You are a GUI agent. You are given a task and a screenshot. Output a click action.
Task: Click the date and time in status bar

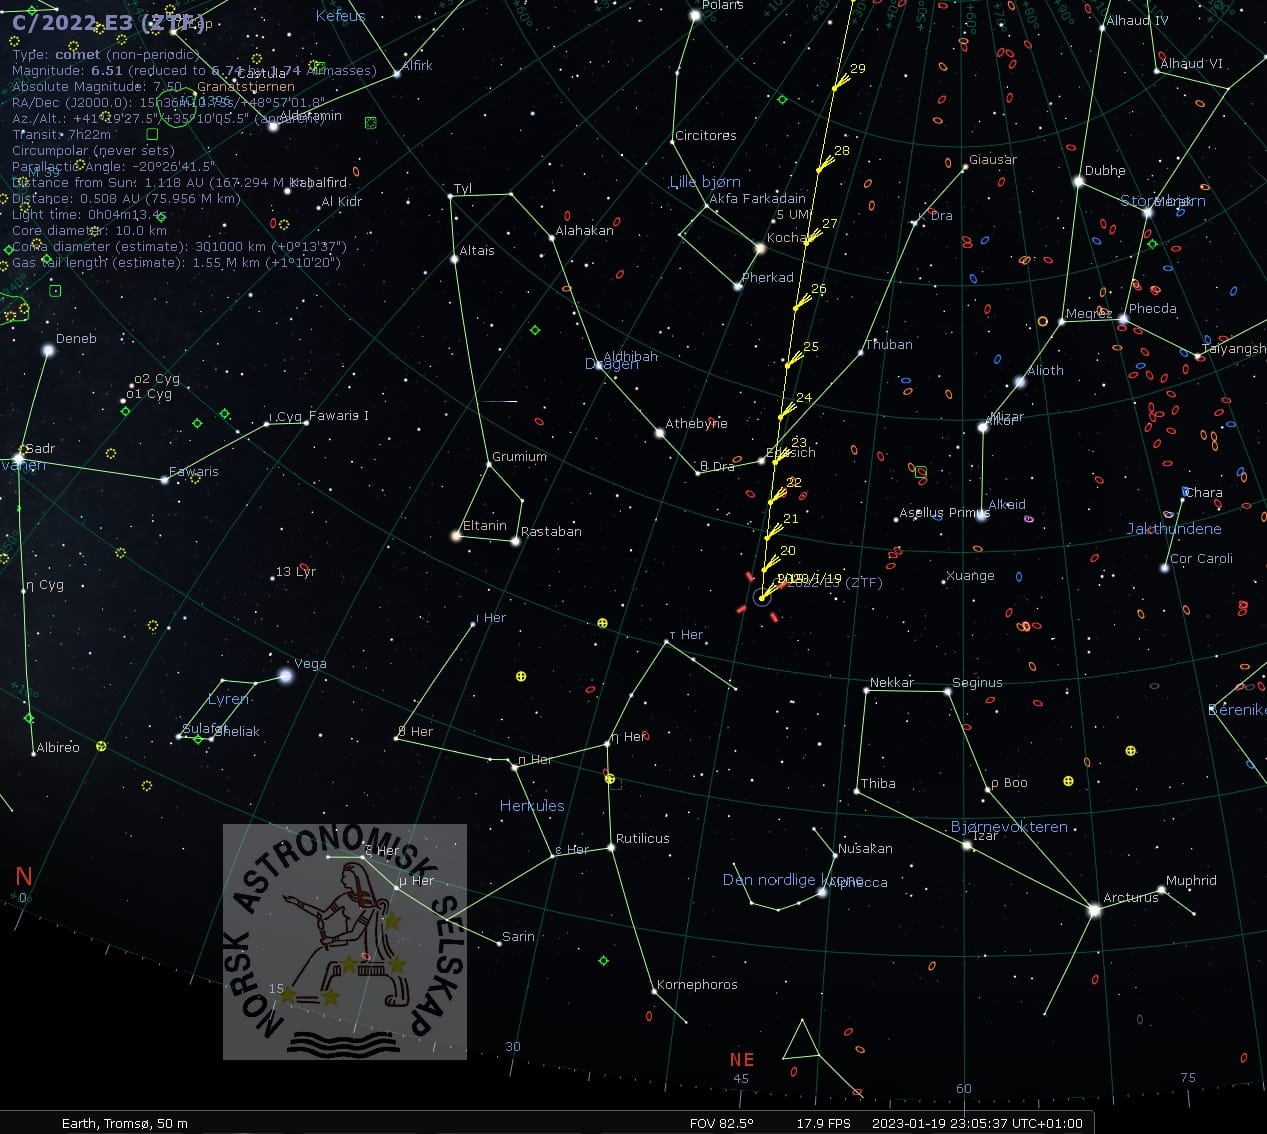click(976, 1123)
